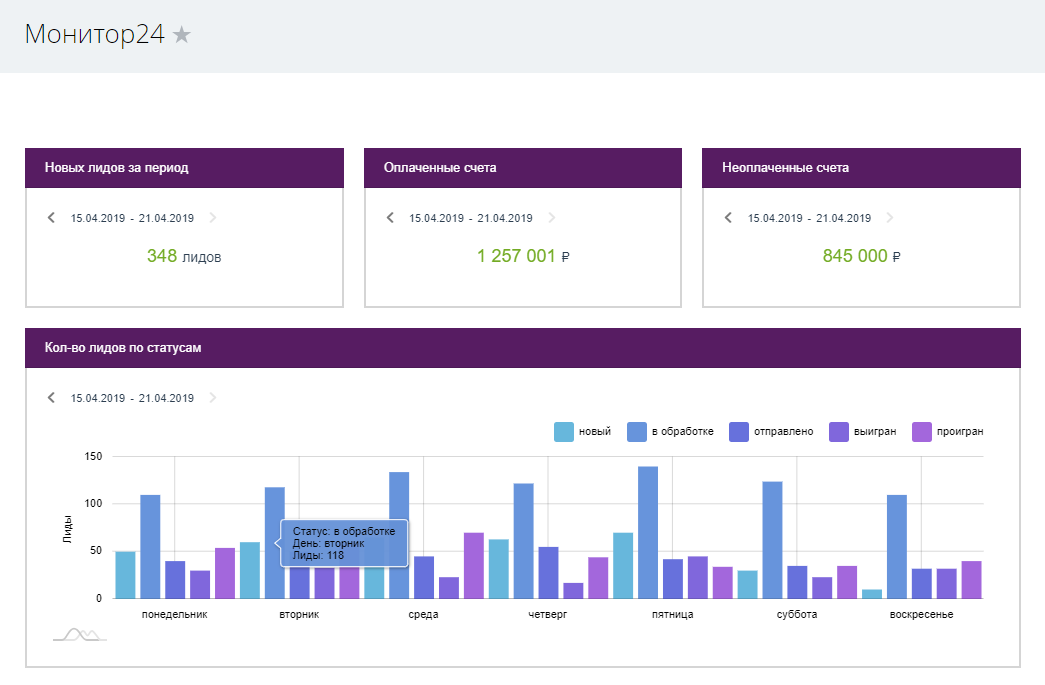Click the chart library logo icon

(80, 634)
